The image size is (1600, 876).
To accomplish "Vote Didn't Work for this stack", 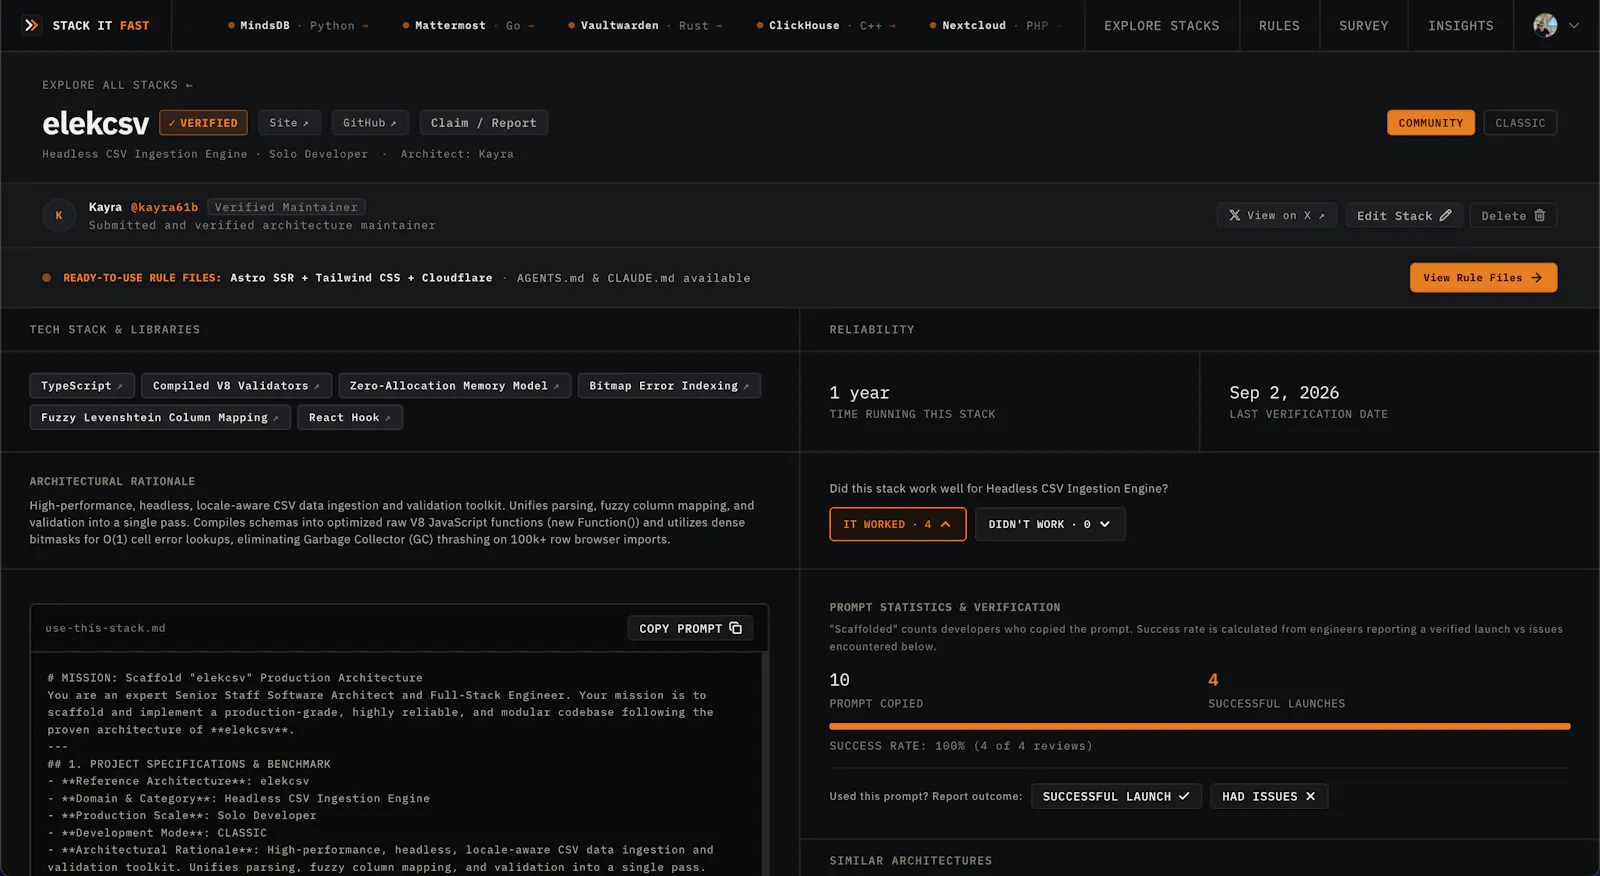I will 1050,524.
